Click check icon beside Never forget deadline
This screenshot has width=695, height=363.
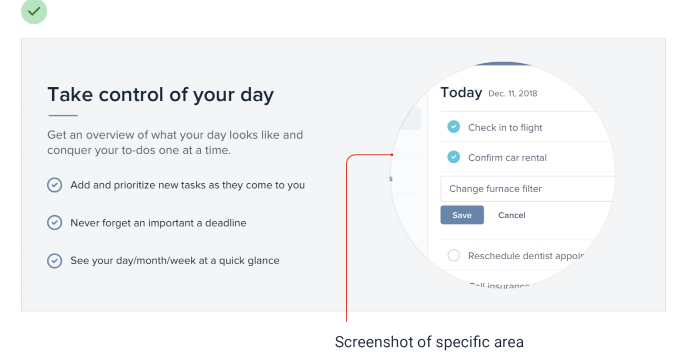coord(55,222)
